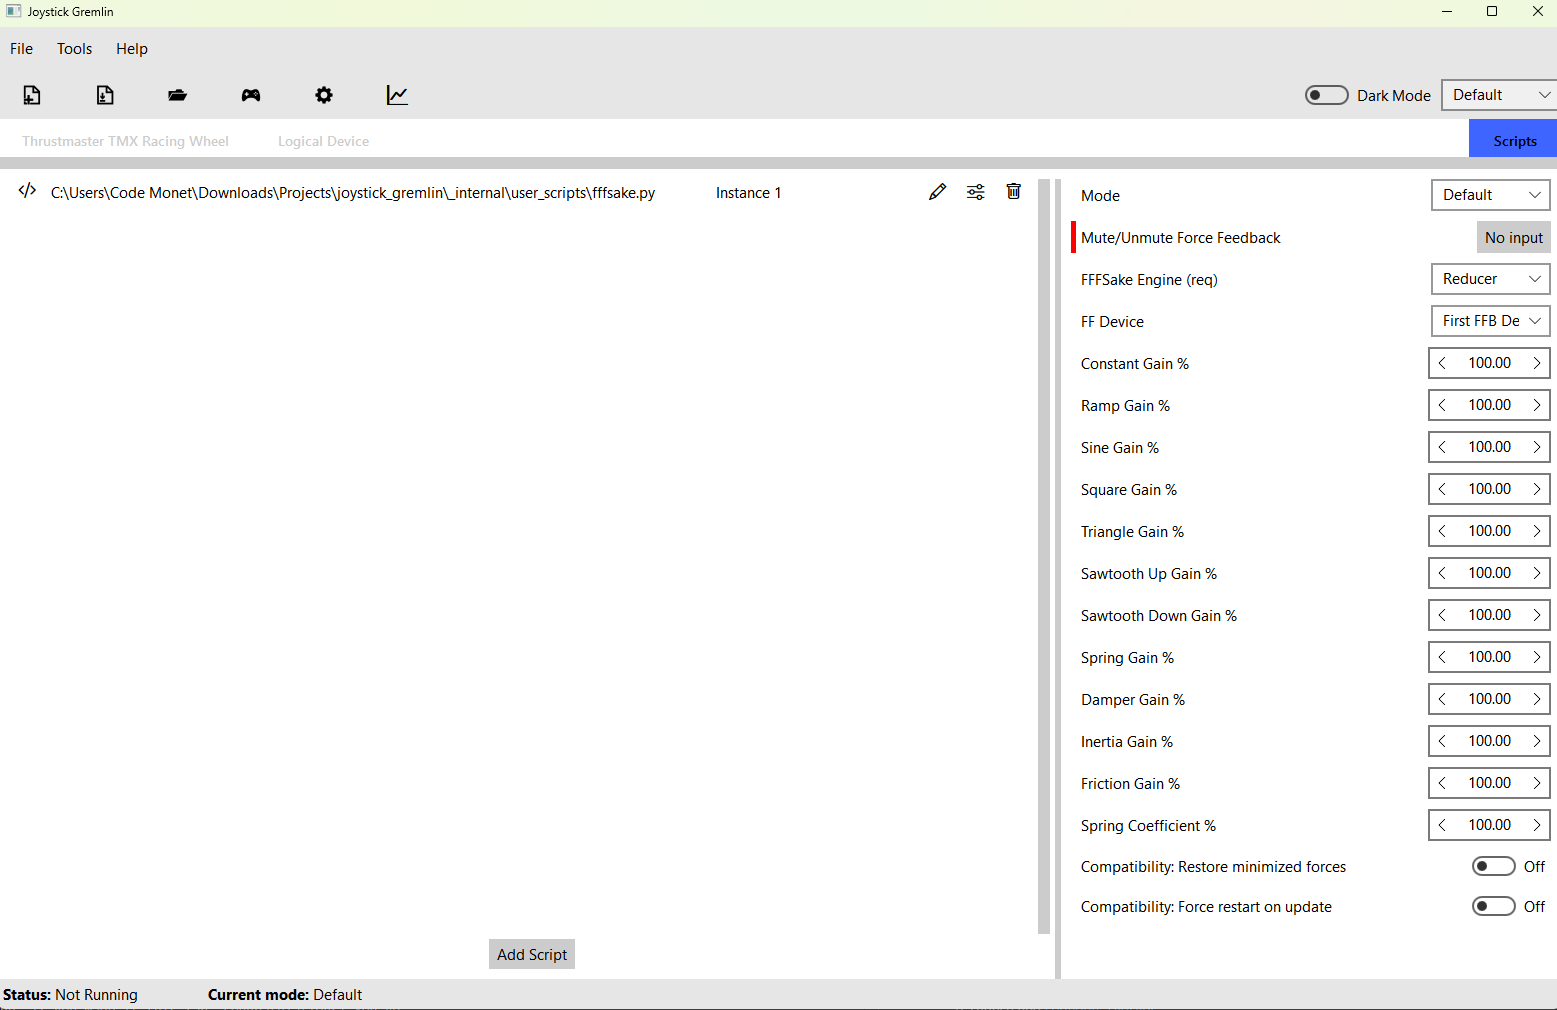Image resolution: width=1557 pixels, height=1010 pixels.
Task: Open the FFFSake Engine dropdown showing Reducer
Action: (1490, 279)
